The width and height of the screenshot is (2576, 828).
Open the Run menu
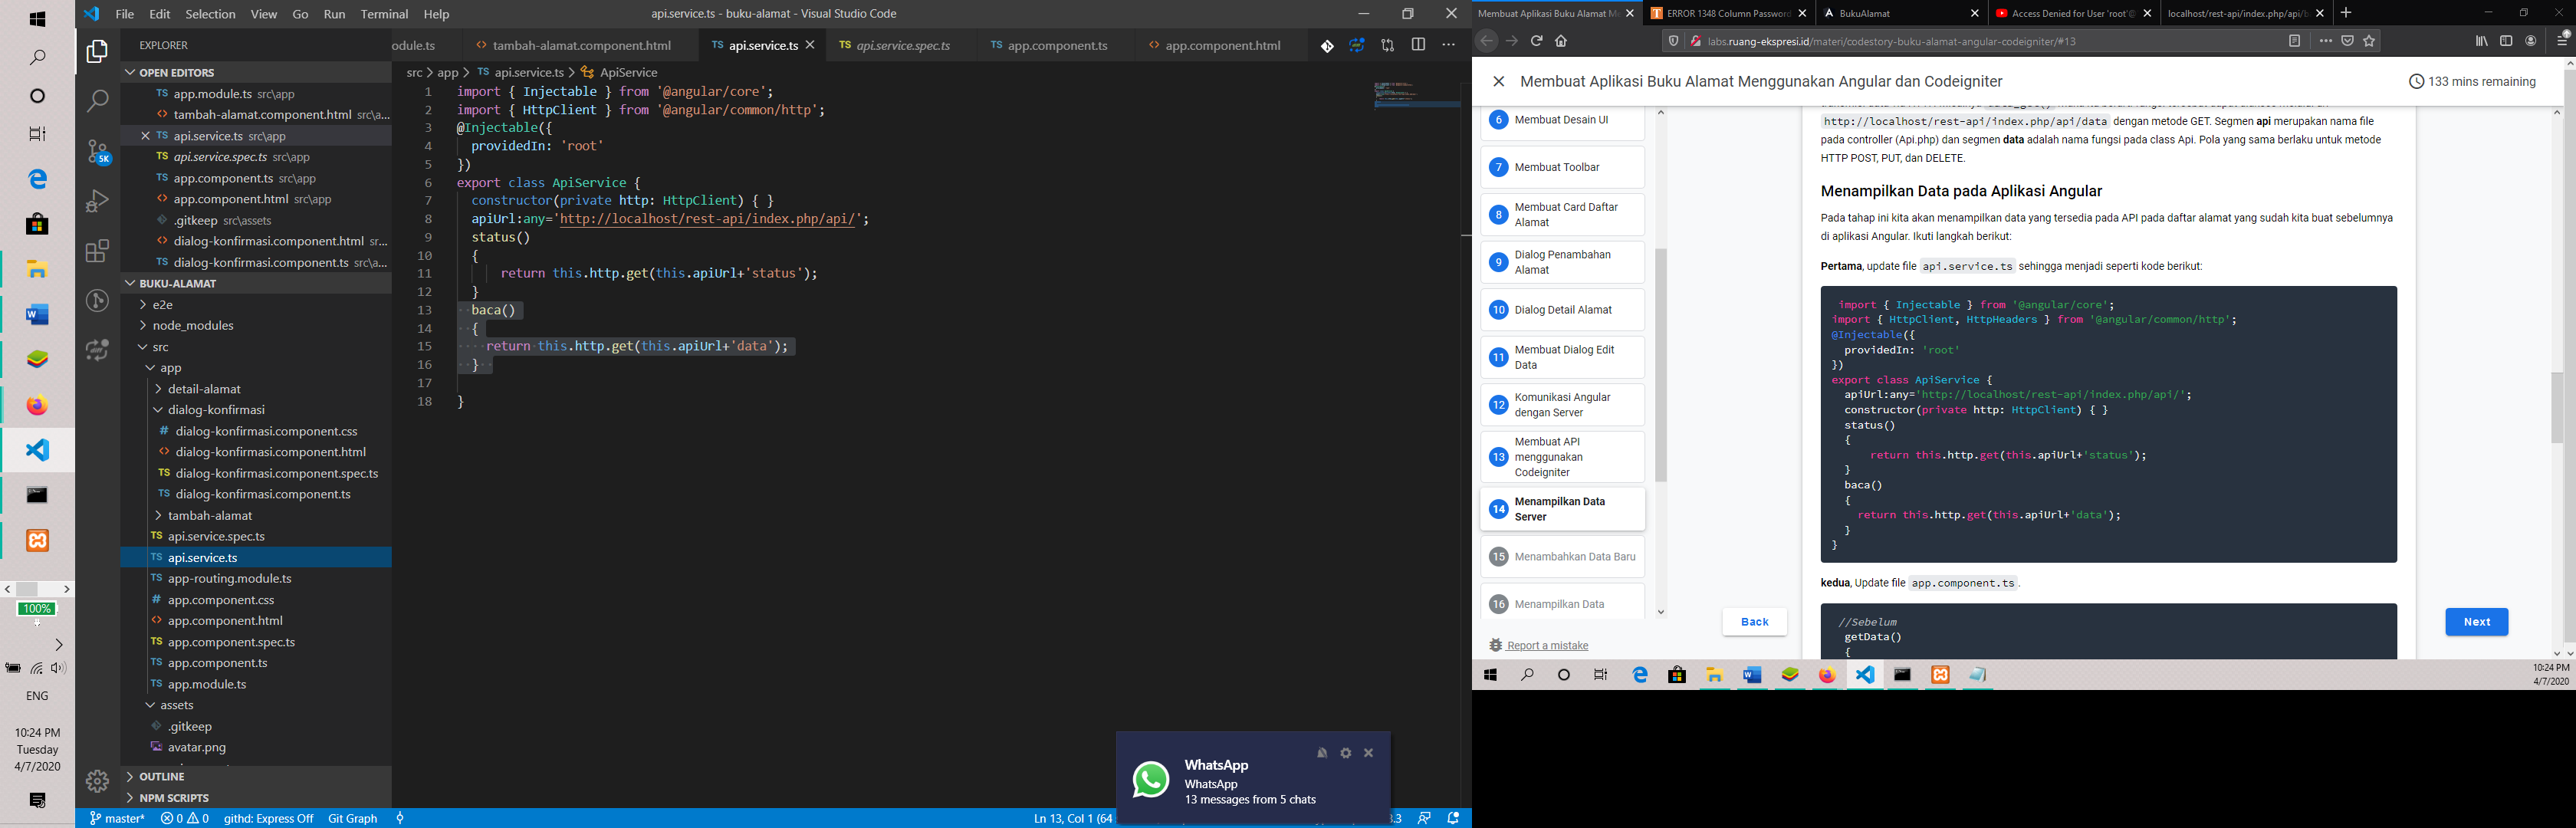click(334, 14)
